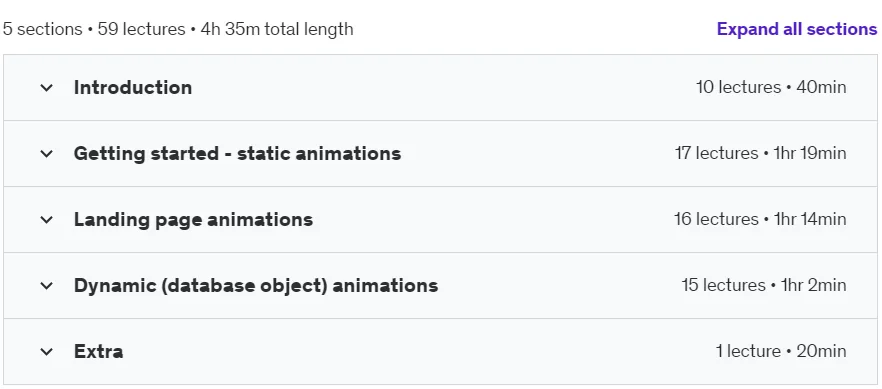
Task: Select Dynamic (database object) animations heading
Action: tap(256, 286)
